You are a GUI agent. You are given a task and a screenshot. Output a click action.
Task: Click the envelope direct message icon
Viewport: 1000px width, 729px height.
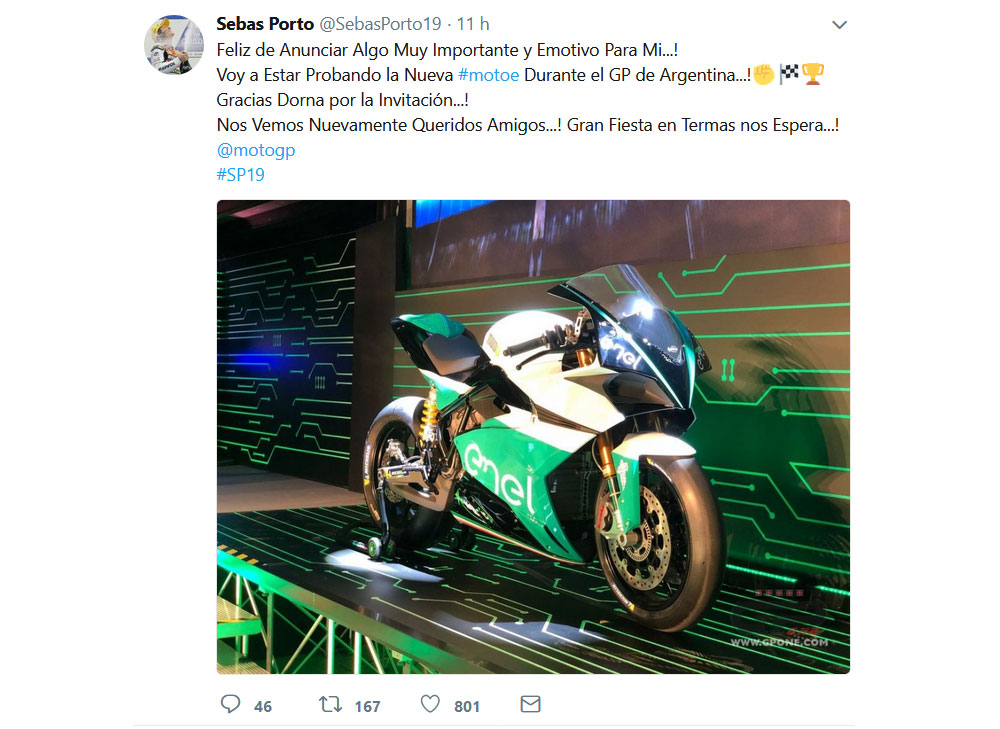(x=531, y=705)
